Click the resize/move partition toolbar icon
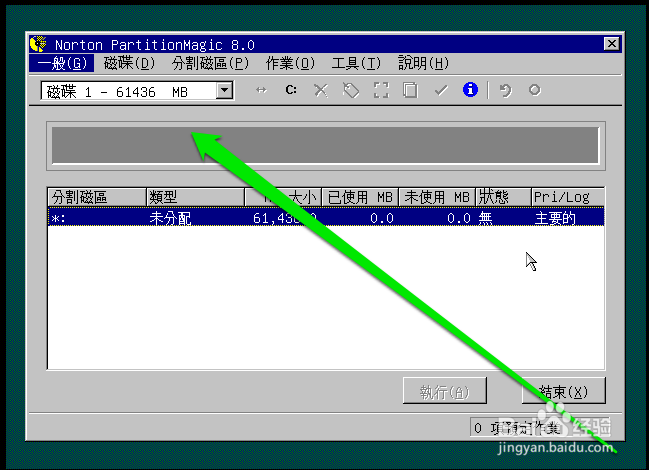Screen dimensions: 649x470 tap(261, 90)
